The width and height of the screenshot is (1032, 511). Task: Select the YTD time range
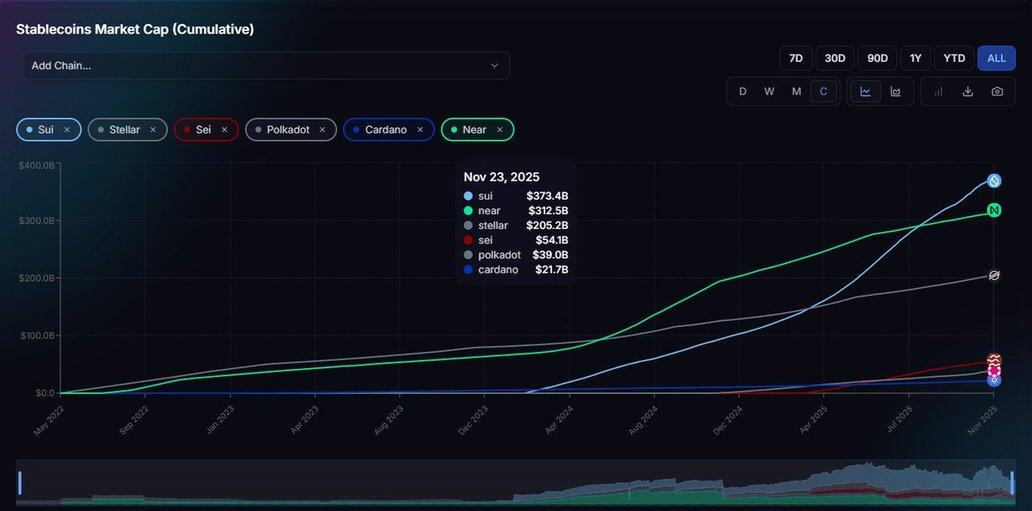[x=954, y=58]
